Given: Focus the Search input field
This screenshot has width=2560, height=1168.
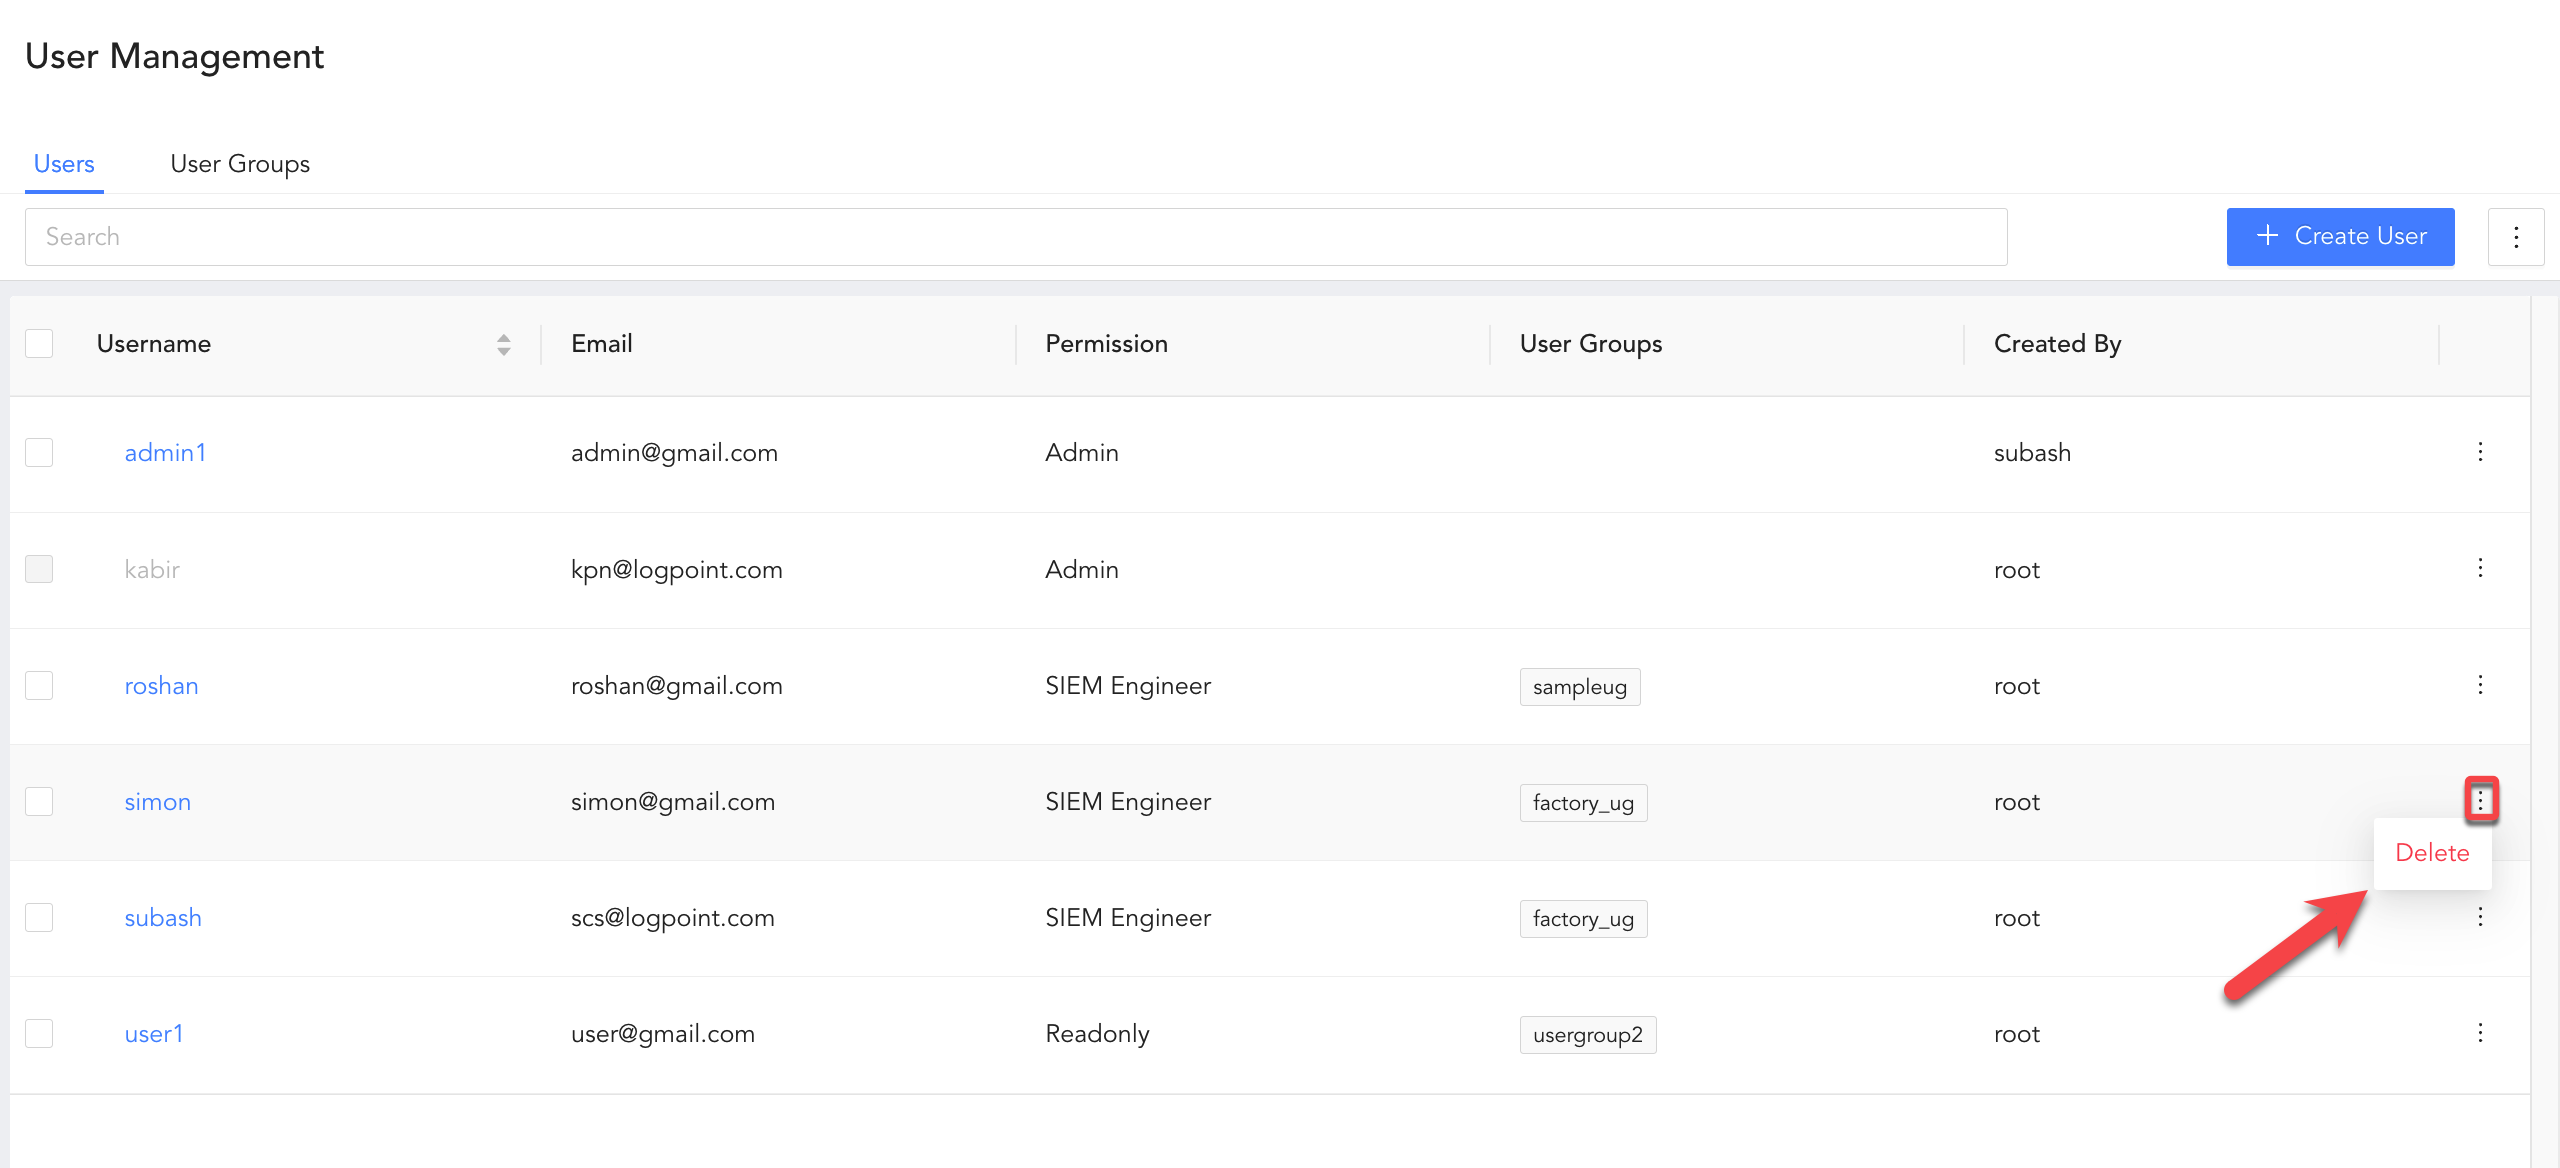Looking at the screenshot, I should (1015, 237).
